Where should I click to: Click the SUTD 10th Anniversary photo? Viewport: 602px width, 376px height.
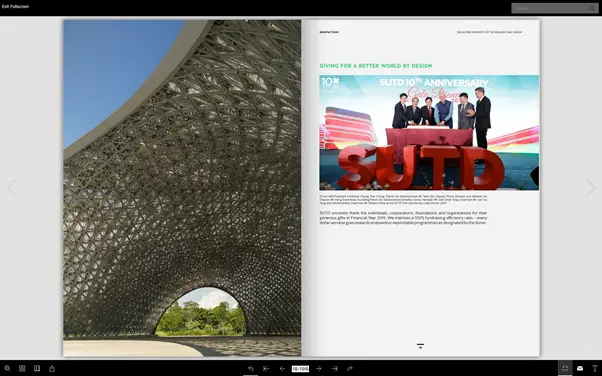[429, 133]
